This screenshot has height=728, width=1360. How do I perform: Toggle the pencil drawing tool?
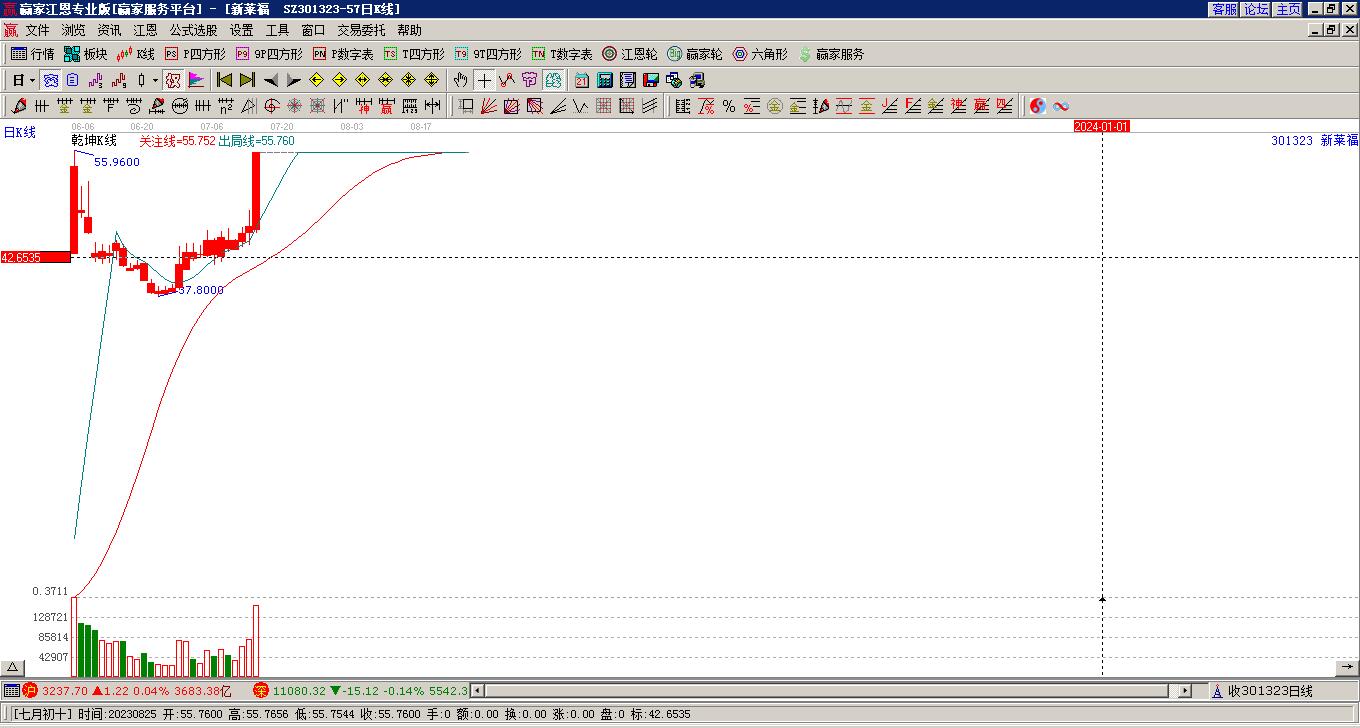(x=19, y=106)
